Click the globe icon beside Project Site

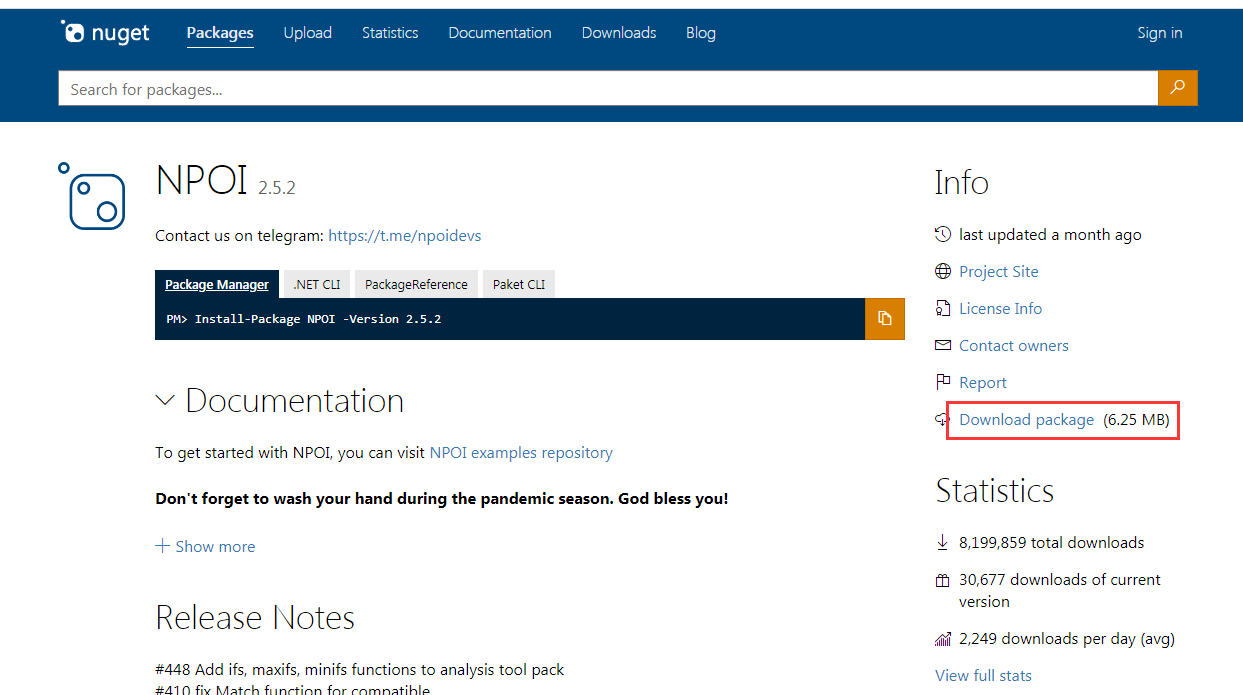941,271
